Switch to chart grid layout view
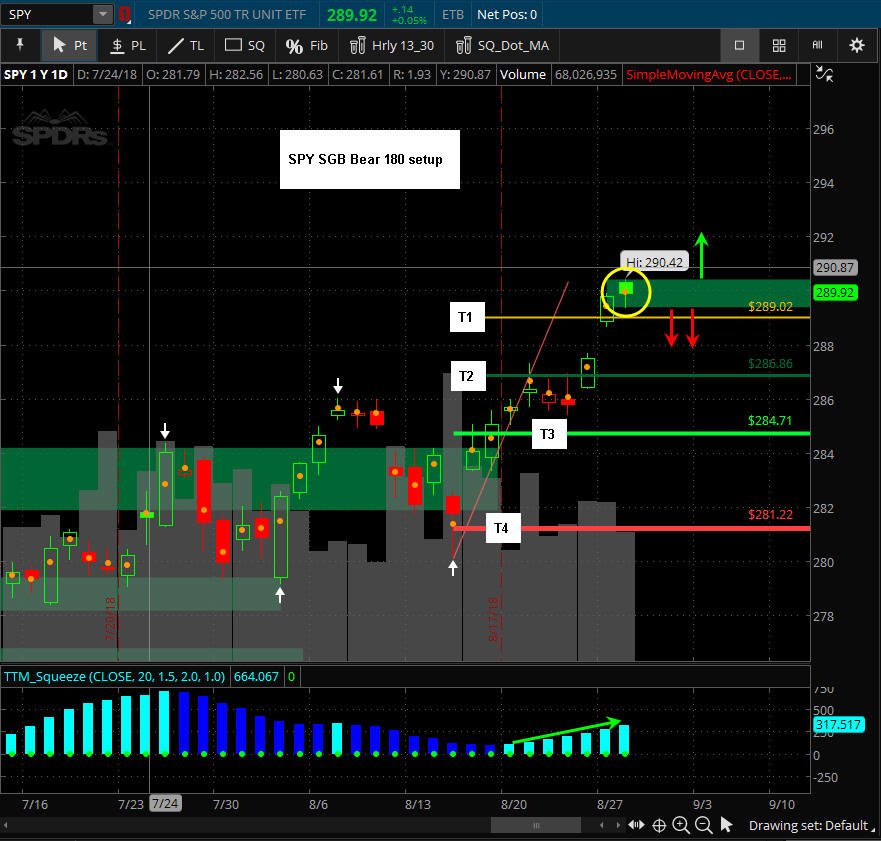 [779, 46]
